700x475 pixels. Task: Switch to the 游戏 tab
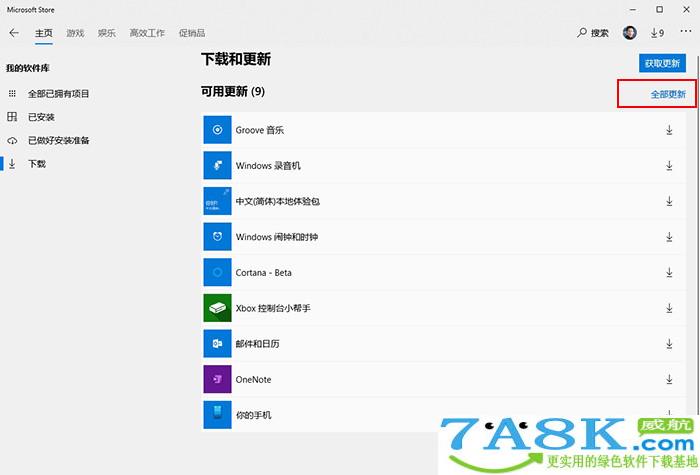point(75,33)
